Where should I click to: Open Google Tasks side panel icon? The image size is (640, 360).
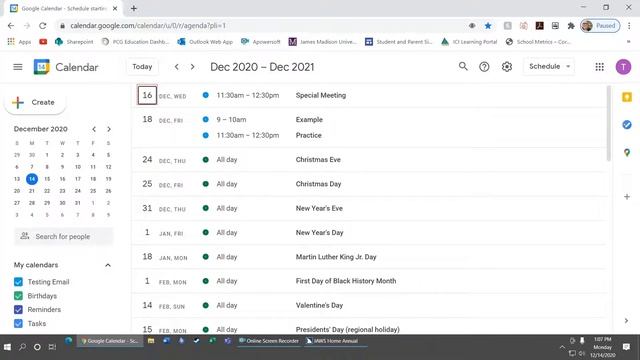coord(627,124)
